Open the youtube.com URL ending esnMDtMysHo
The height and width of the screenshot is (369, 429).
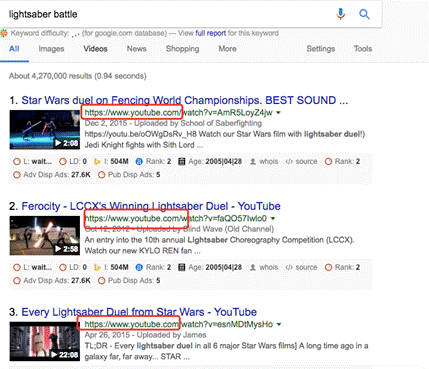click(x=179, y=324)
